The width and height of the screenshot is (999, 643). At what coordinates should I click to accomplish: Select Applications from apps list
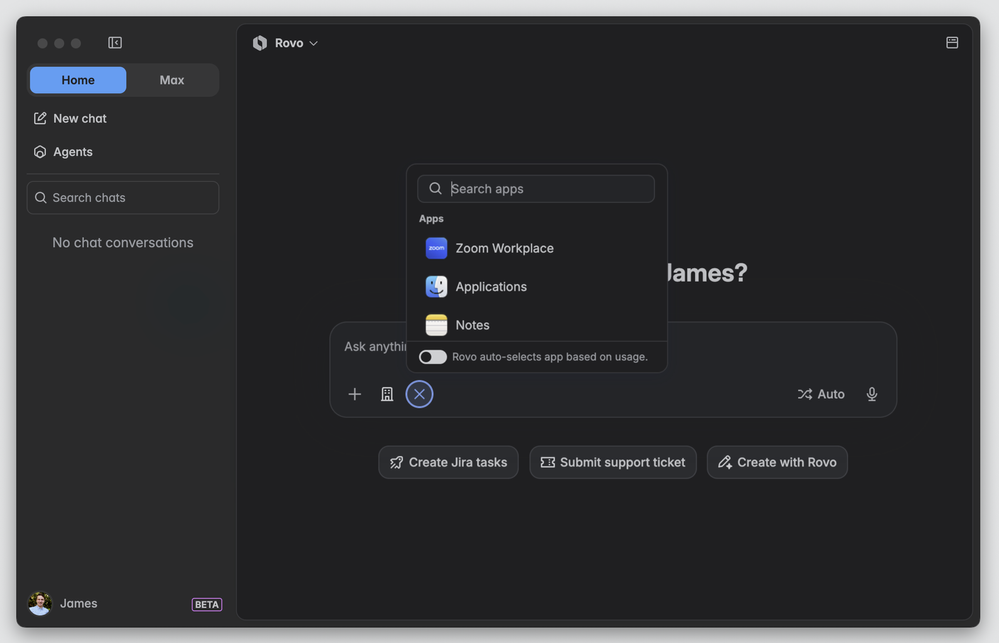click(536, 287)
